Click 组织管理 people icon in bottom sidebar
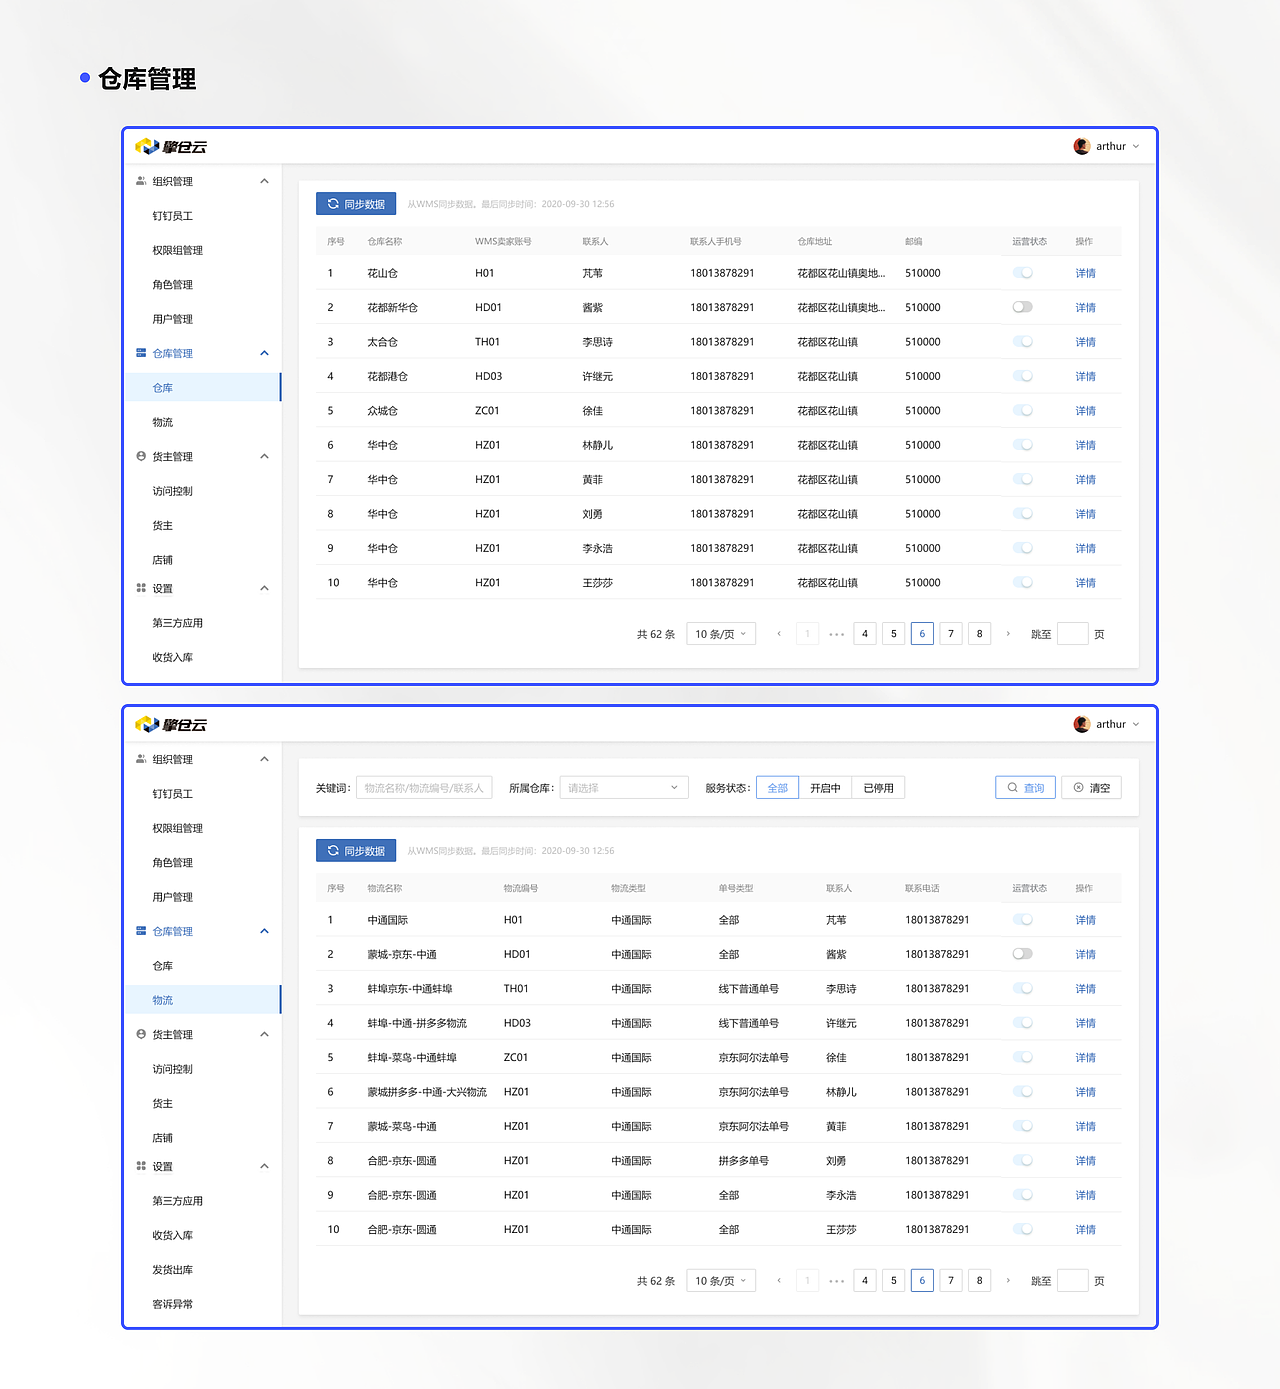This screenshot has height=1389, width=1280. [x=141, y=759]
